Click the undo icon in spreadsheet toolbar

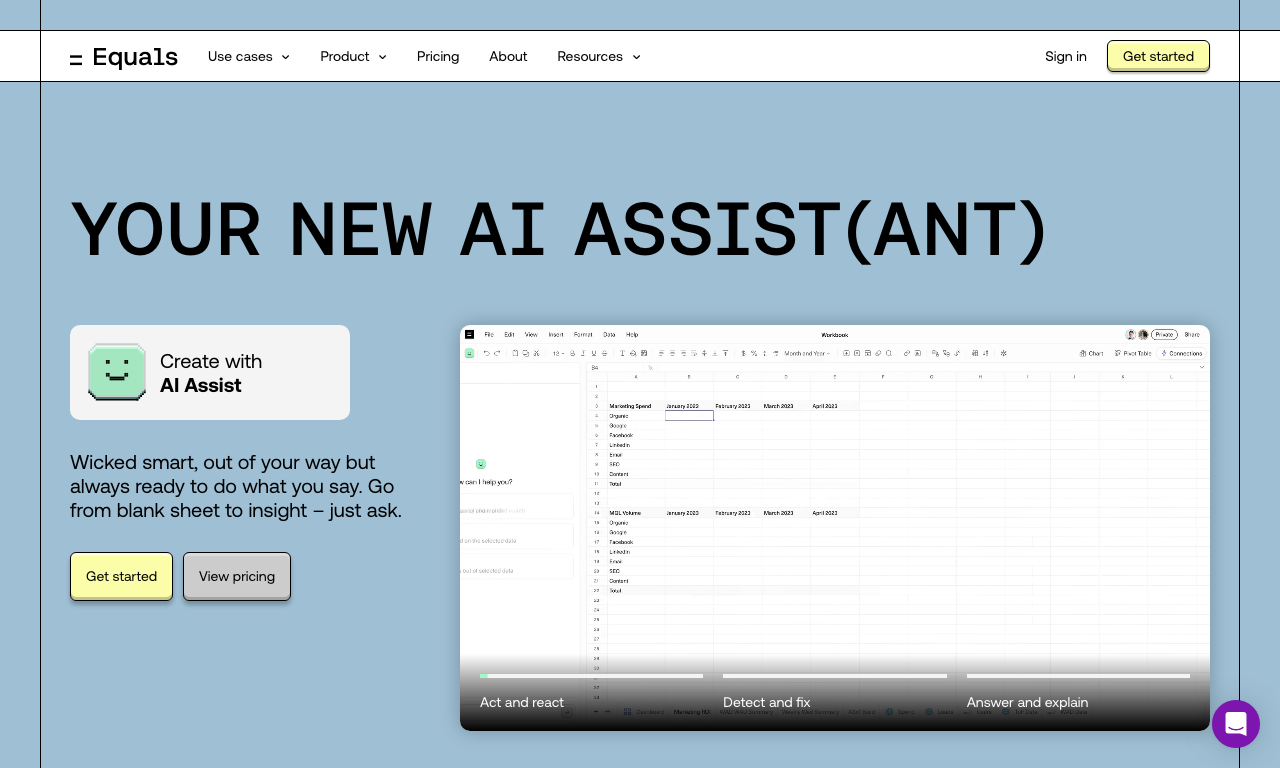click(487, 353)
